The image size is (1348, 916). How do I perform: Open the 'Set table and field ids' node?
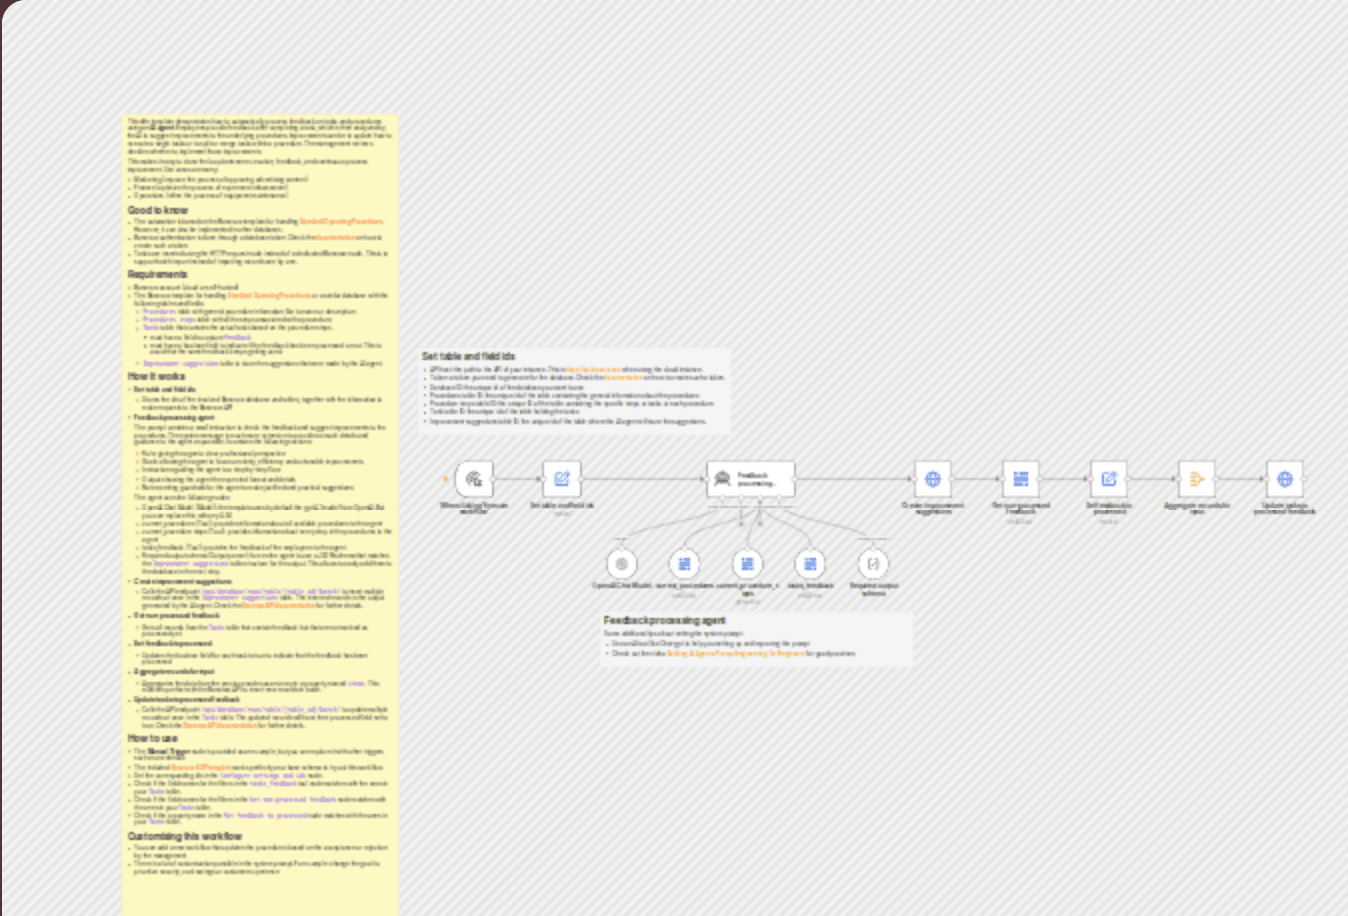tap(562, 479)
